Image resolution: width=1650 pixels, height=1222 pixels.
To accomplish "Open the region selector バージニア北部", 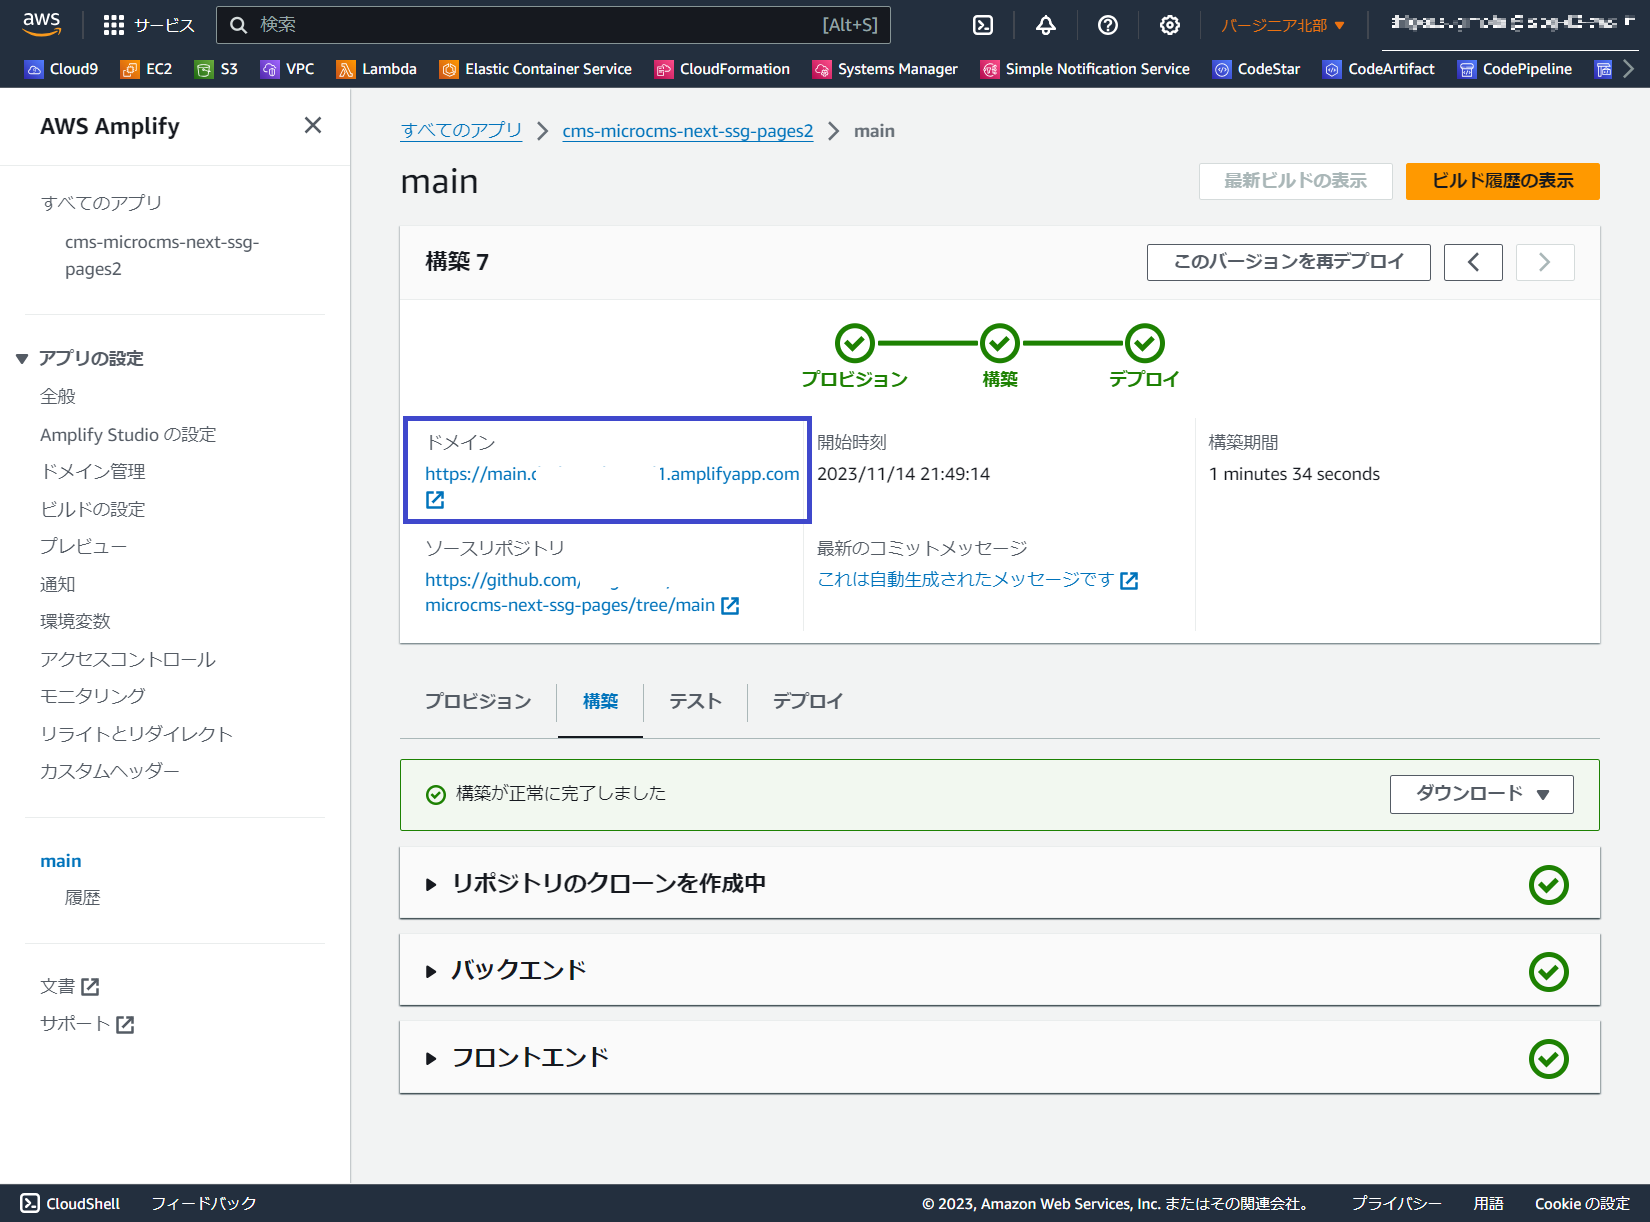I will [x=1283, y=25].
